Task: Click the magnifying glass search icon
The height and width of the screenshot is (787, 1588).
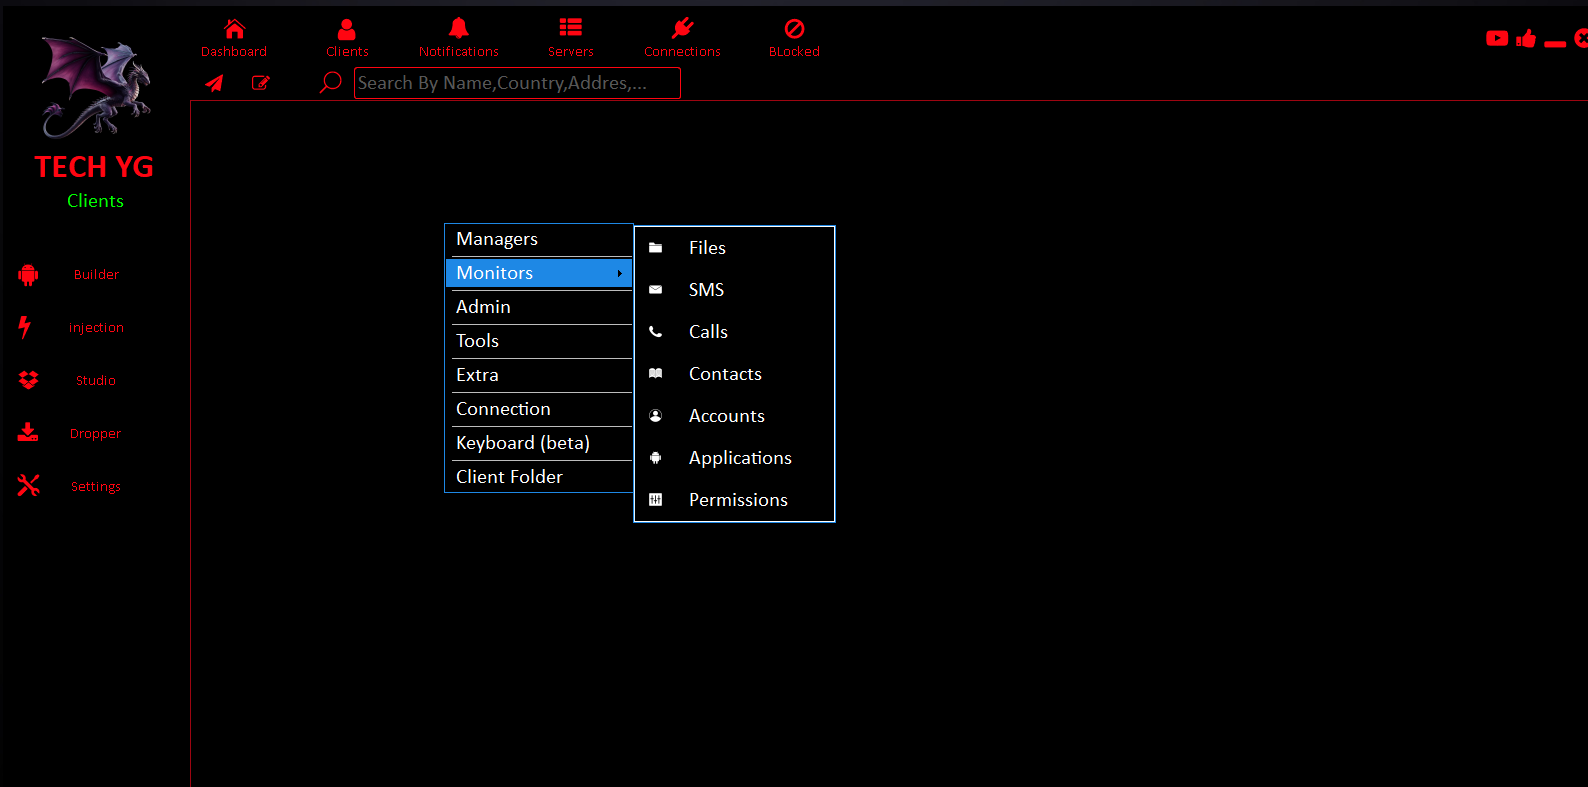Action: [330, 83]
